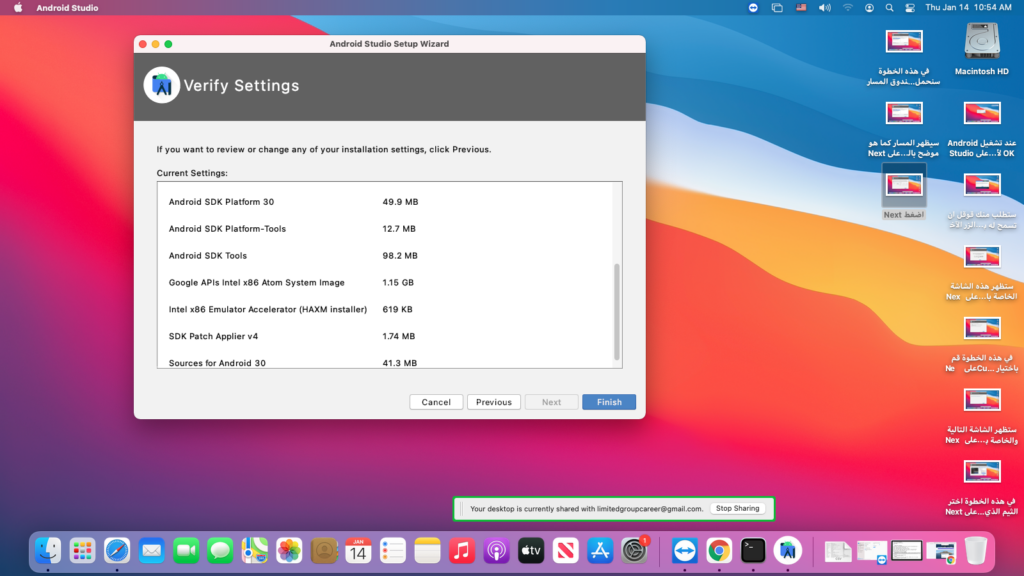Click the Android Studio logo in wizard header

click(161, 85)
